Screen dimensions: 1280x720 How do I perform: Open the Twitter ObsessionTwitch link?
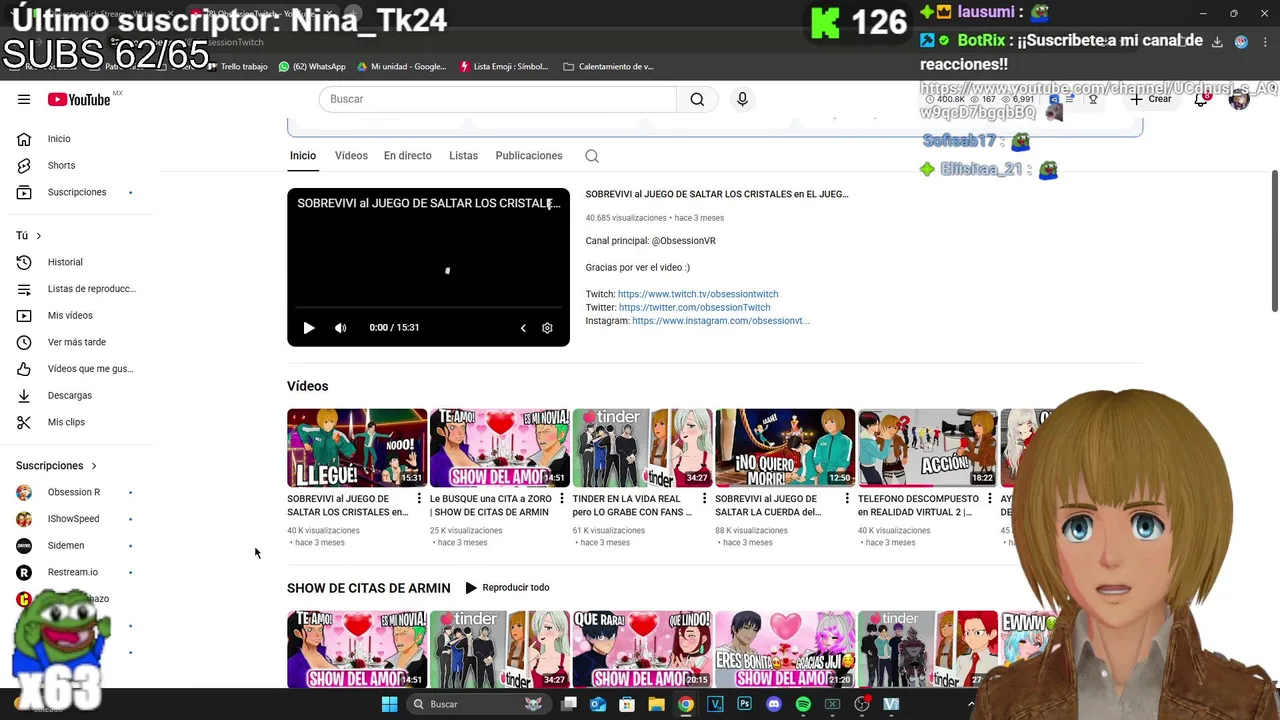(x=694, y=307)
